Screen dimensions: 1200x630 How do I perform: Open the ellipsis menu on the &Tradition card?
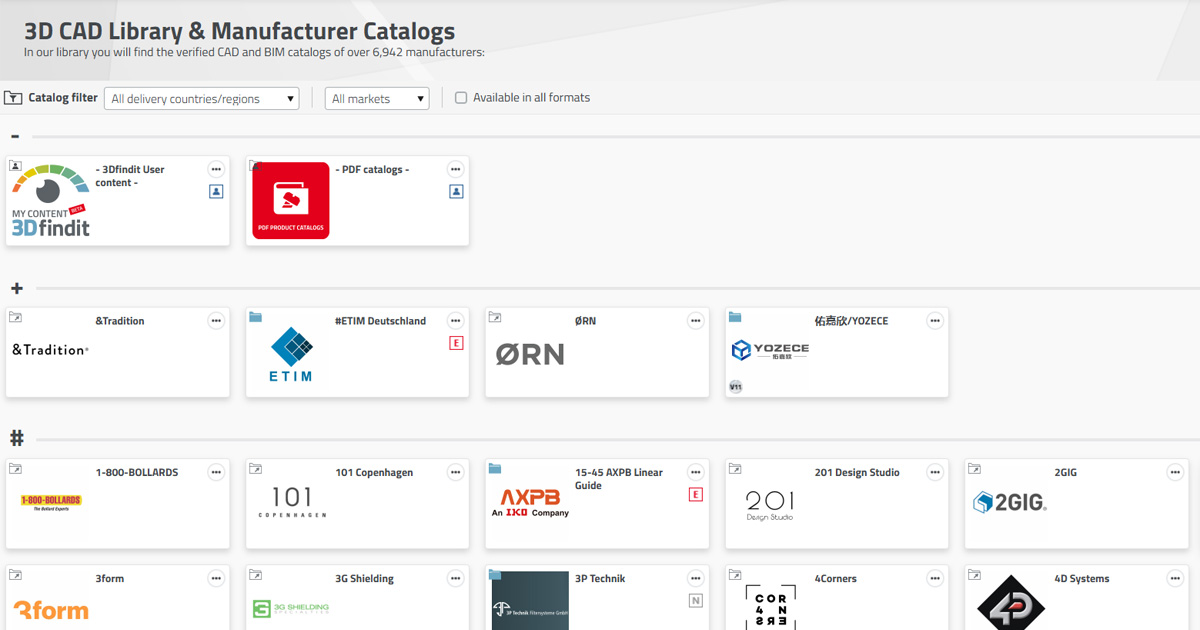(x=216, y=321)
